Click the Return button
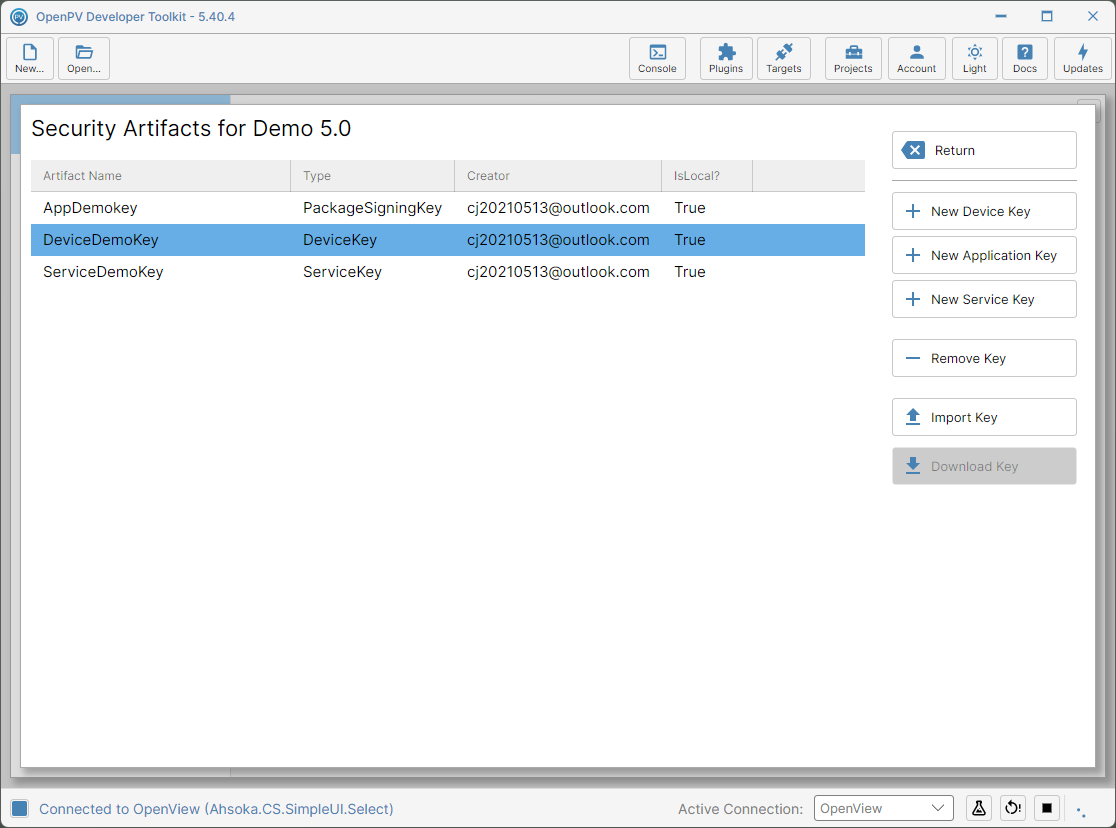1116x828 pixels. point(984,150)
